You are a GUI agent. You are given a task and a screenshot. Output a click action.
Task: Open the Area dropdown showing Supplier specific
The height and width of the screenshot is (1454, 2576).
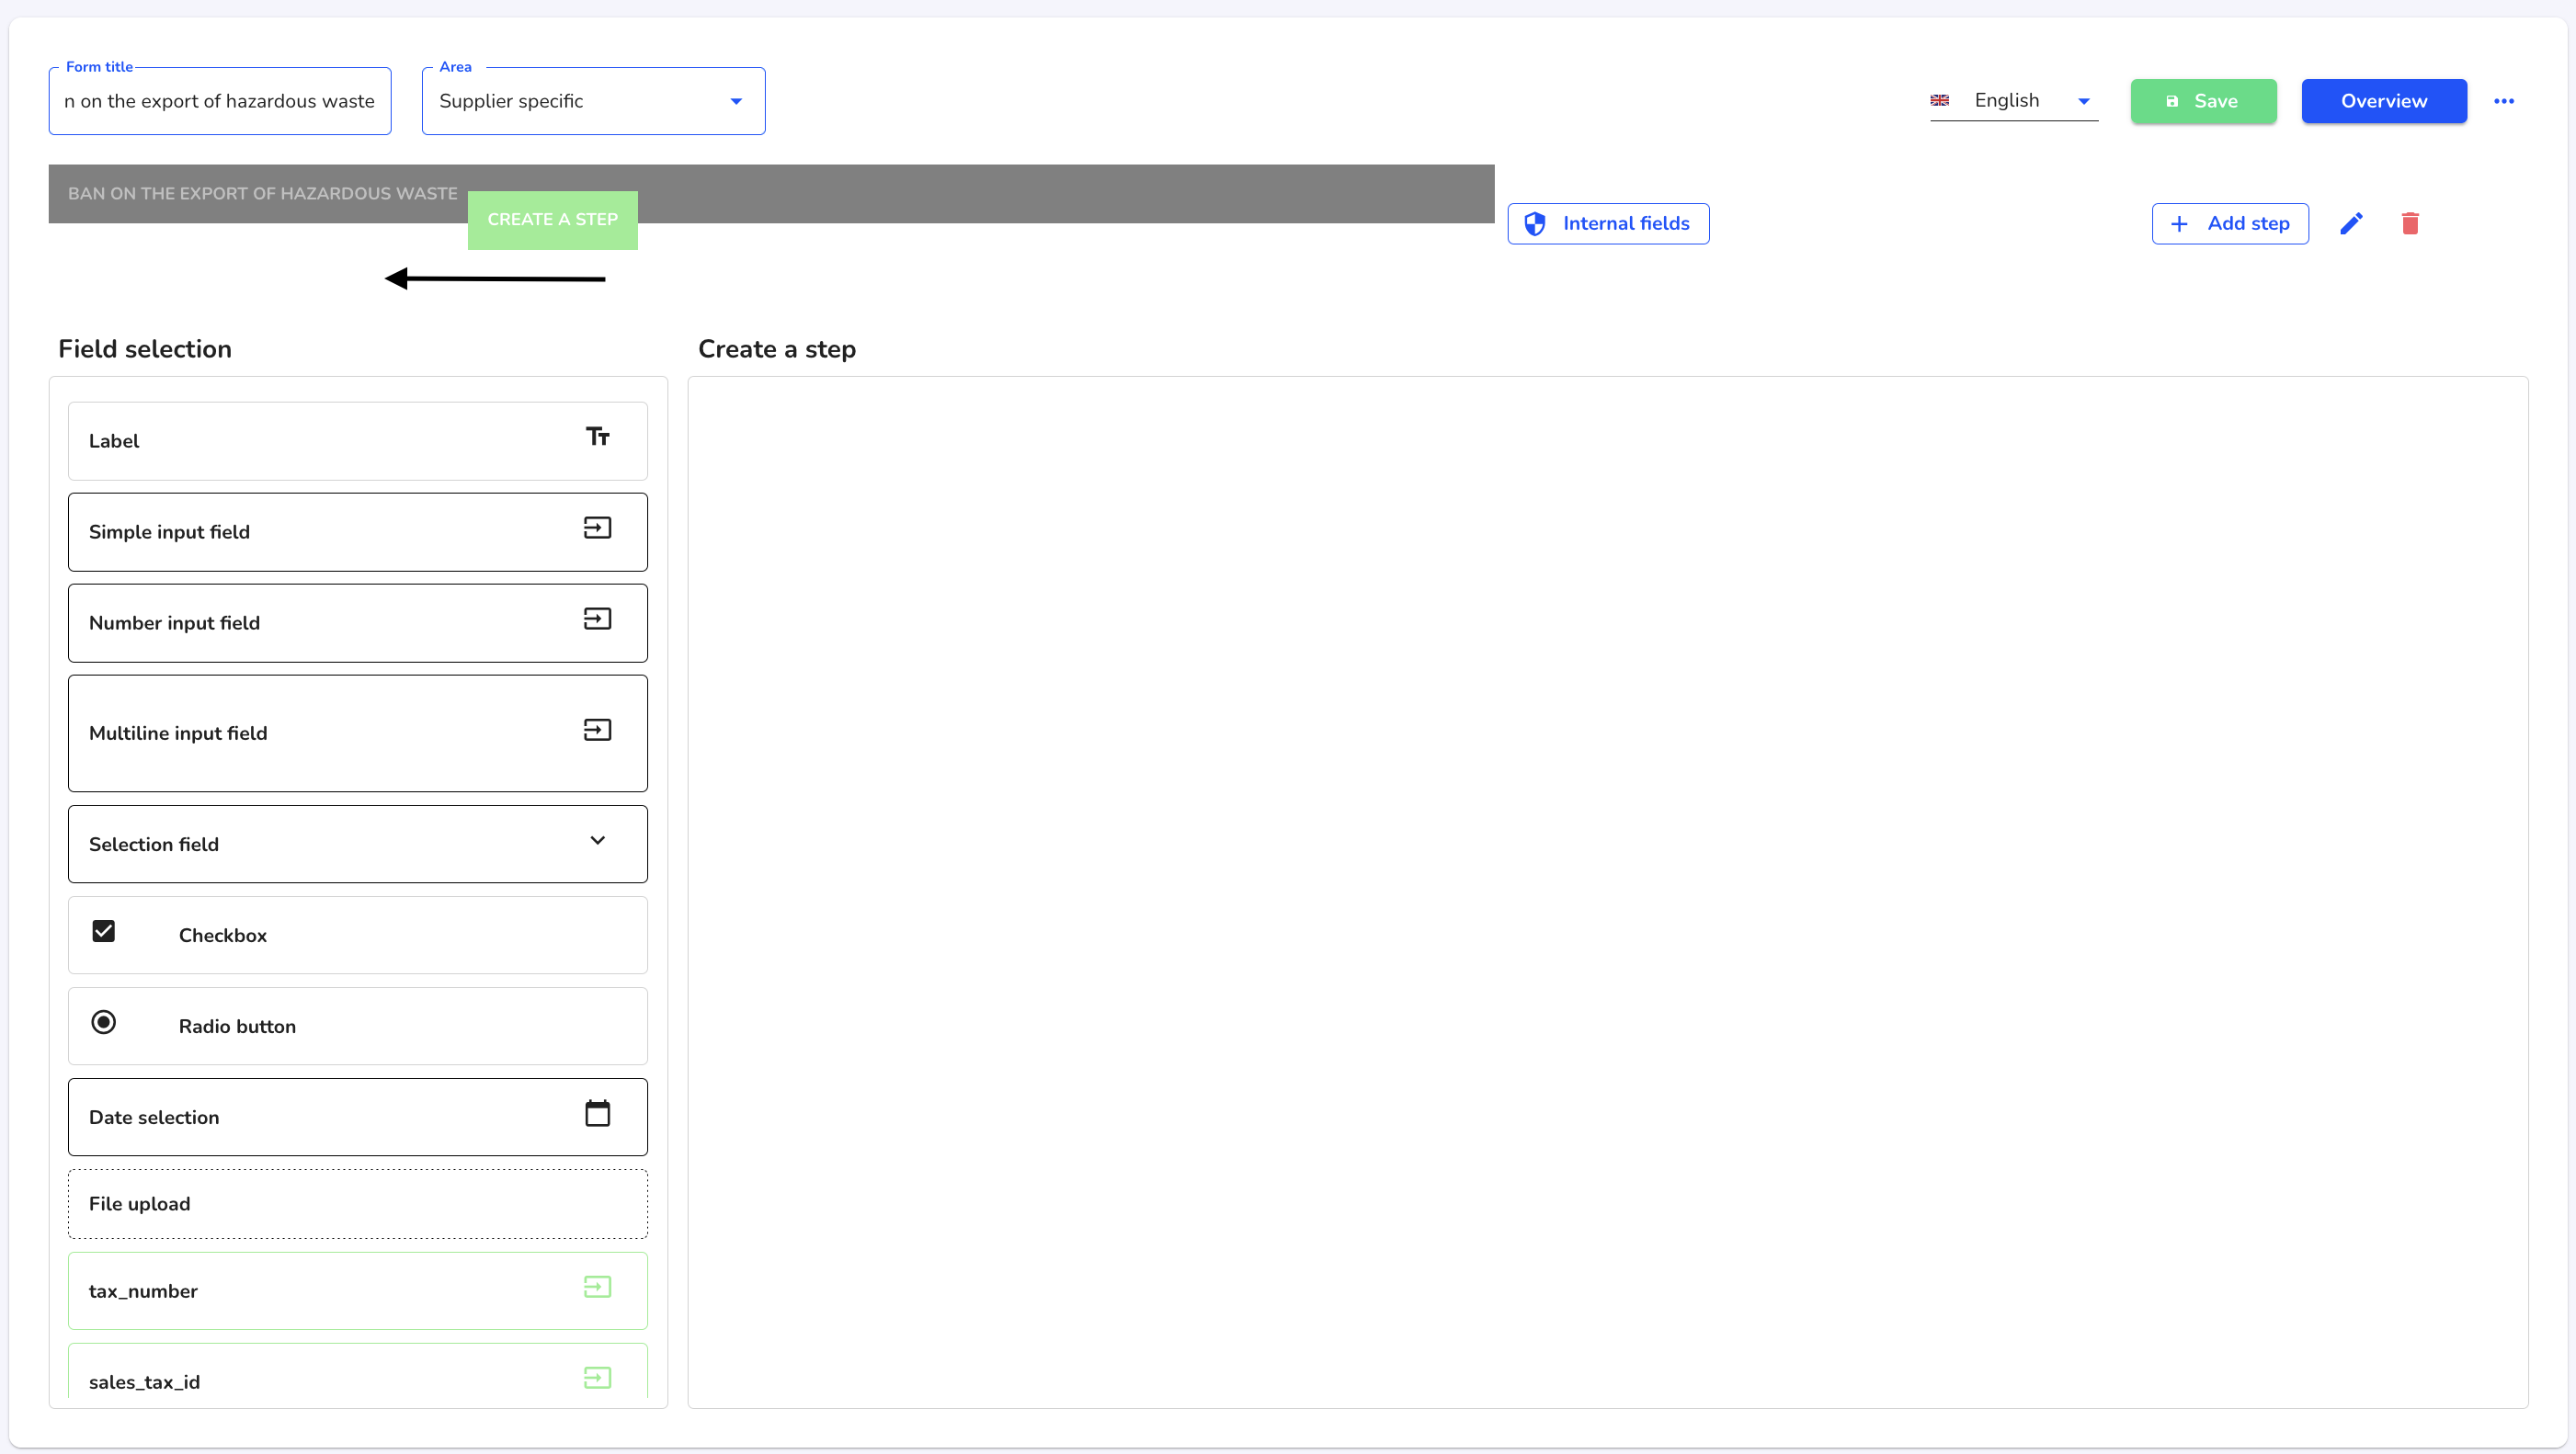(x=593, y=101)
